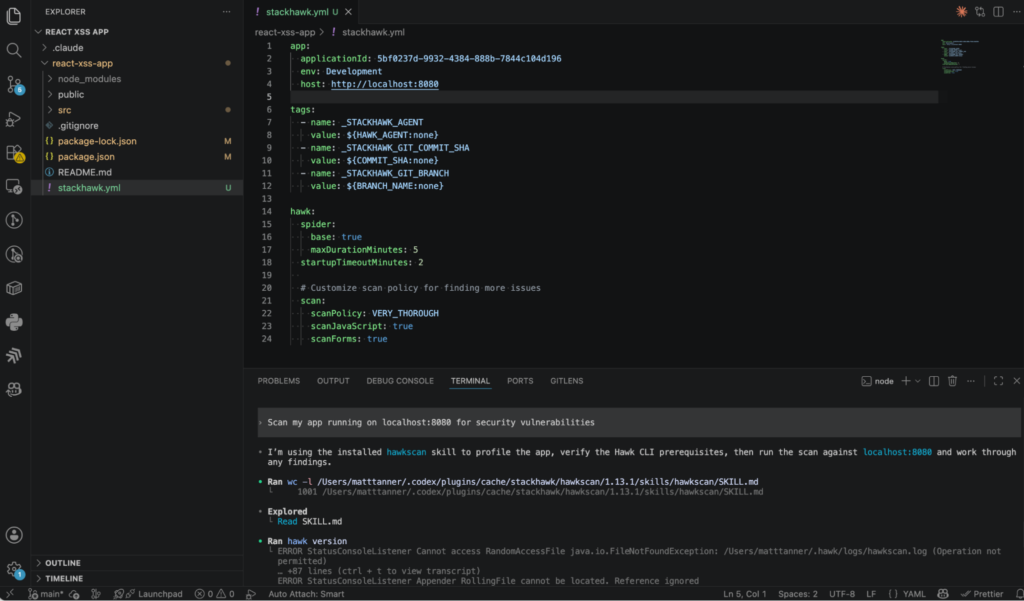Switch to the DEBUG CONSOLE tab
This screenshot has height=601, width=1024.
point(400,381)
